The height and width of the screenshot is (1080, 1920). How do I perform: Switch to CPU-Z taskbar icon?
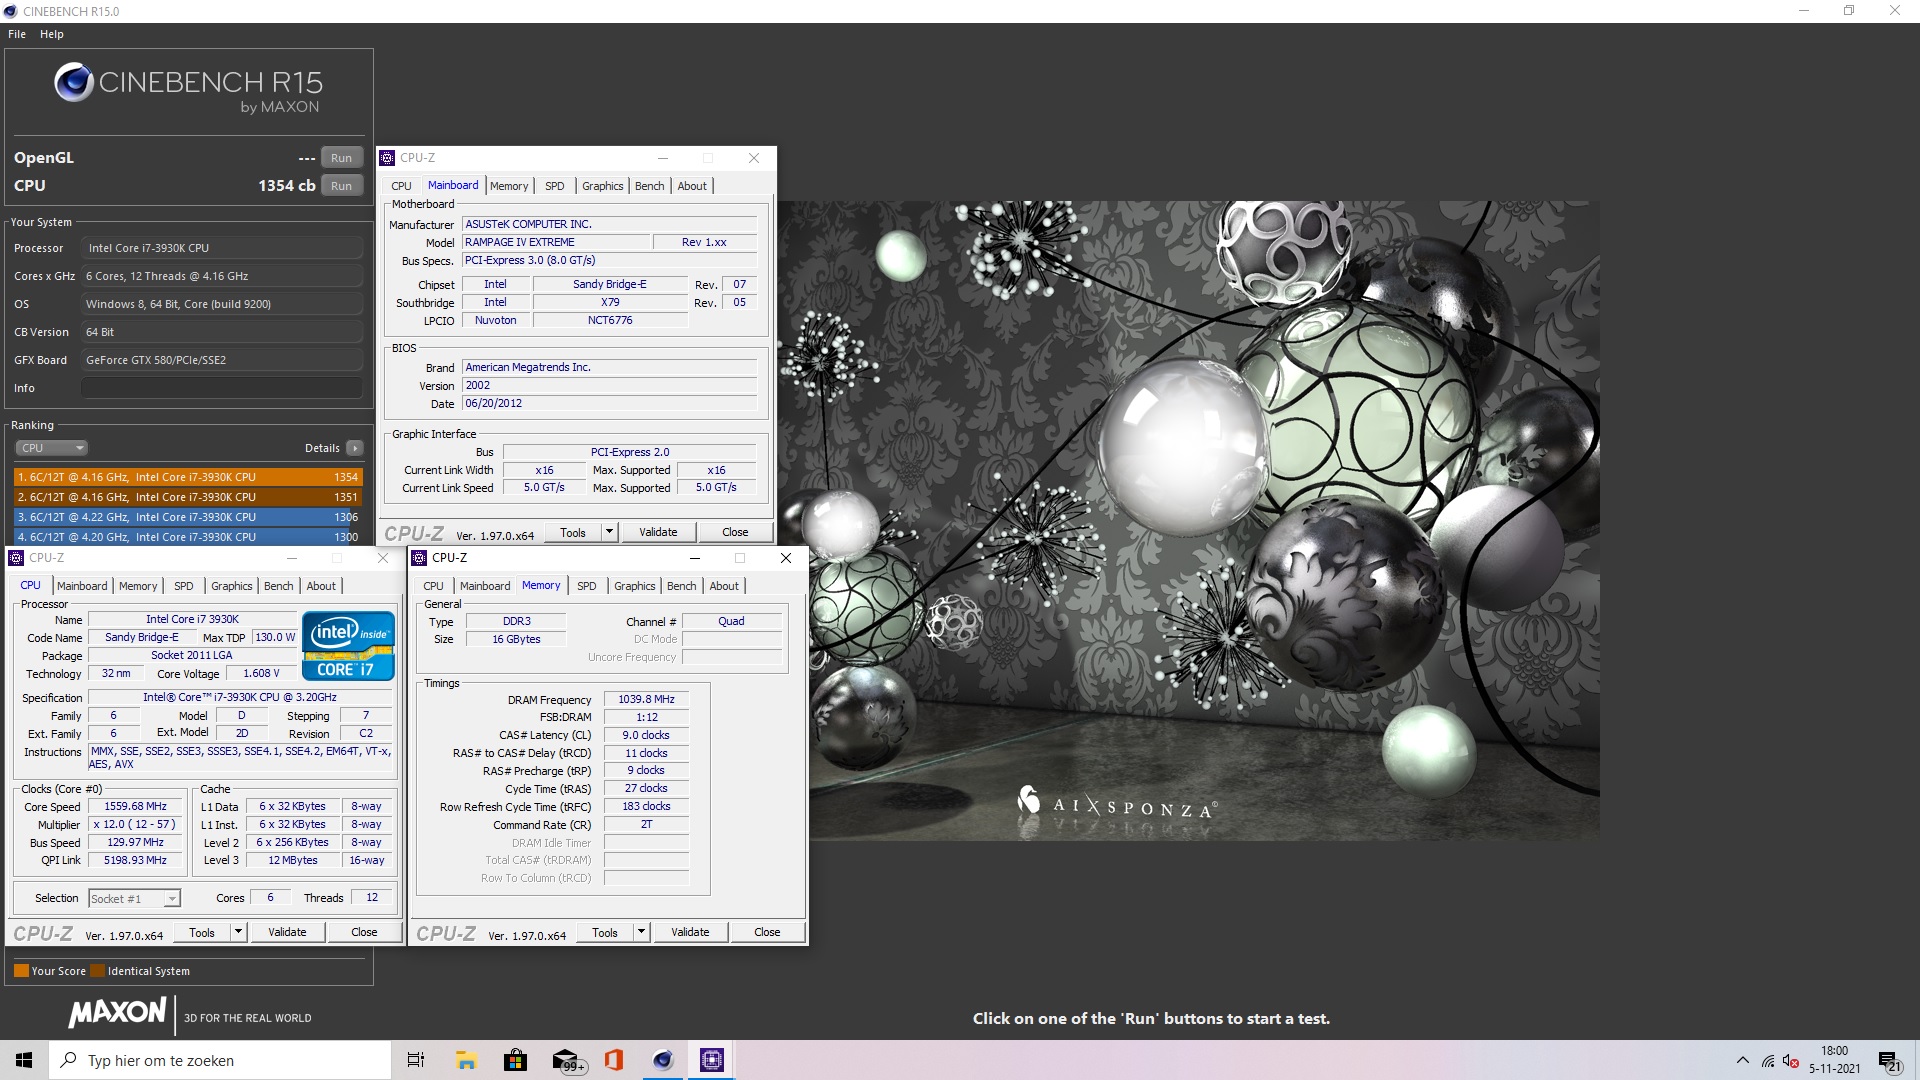coord(712,1060)
